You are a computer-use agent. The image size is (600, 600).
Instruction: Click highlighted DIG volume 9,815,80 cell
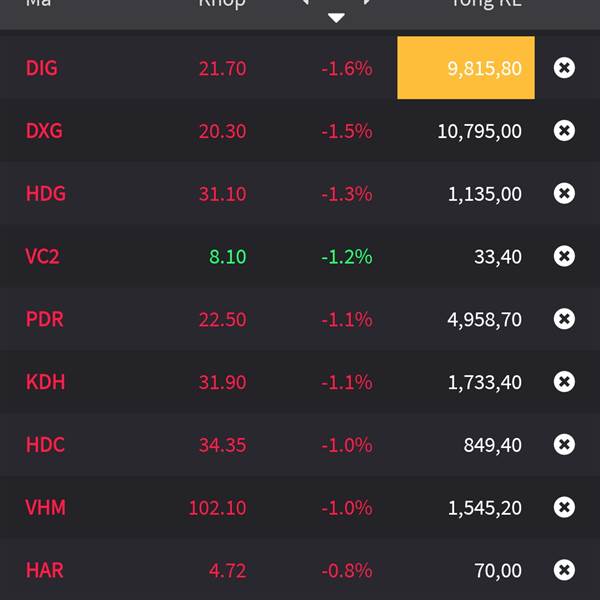(x=466, y=68)
